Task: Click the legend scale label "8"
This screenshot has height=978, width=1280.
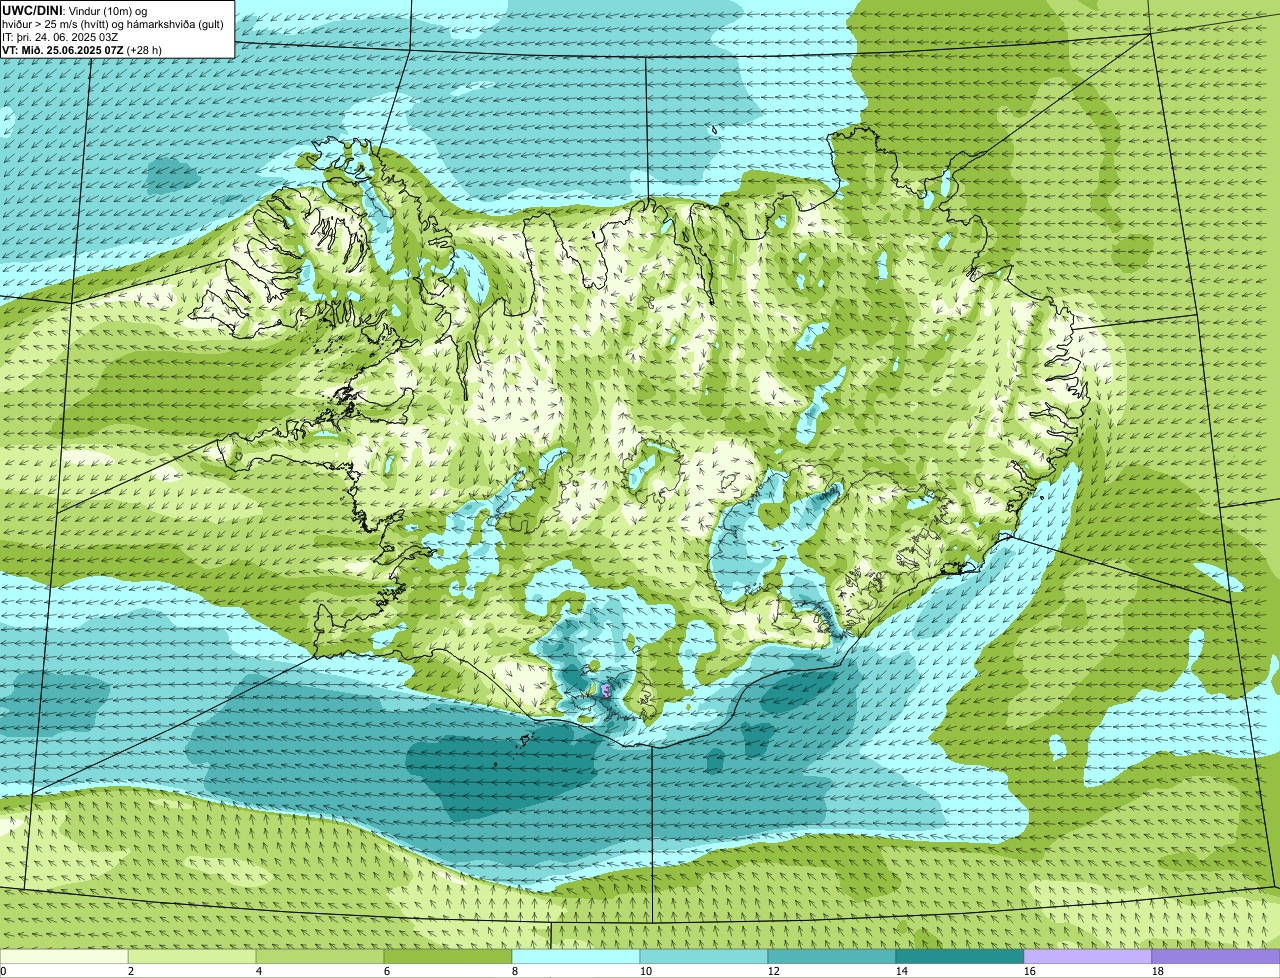Action: click(x=515, y=971)
